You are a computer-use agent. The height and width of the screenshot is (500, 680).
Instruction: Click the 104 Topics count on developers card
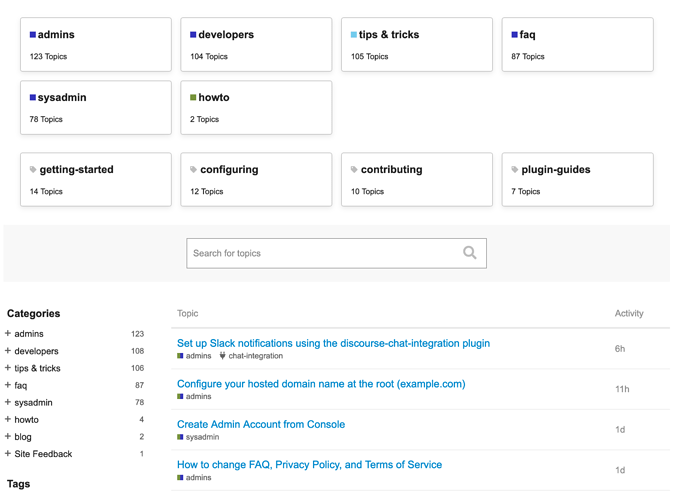(209, 56)
